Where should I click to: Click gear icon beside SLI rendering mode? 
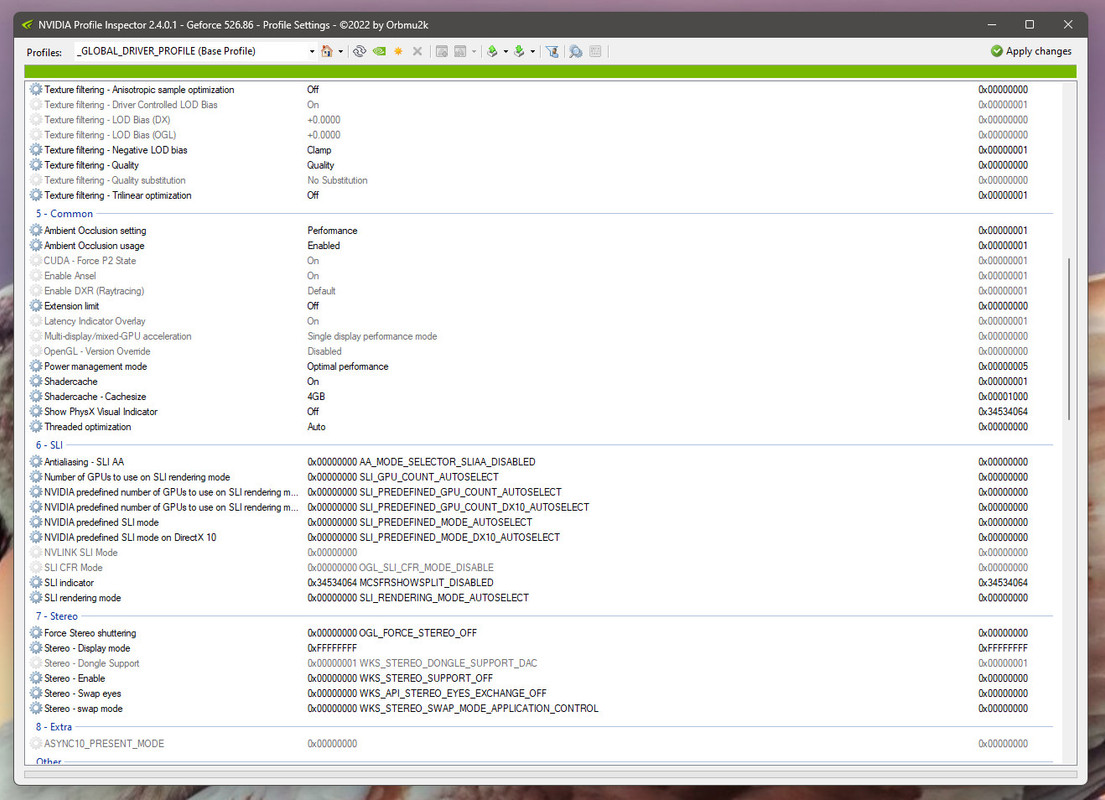point(36,598)
